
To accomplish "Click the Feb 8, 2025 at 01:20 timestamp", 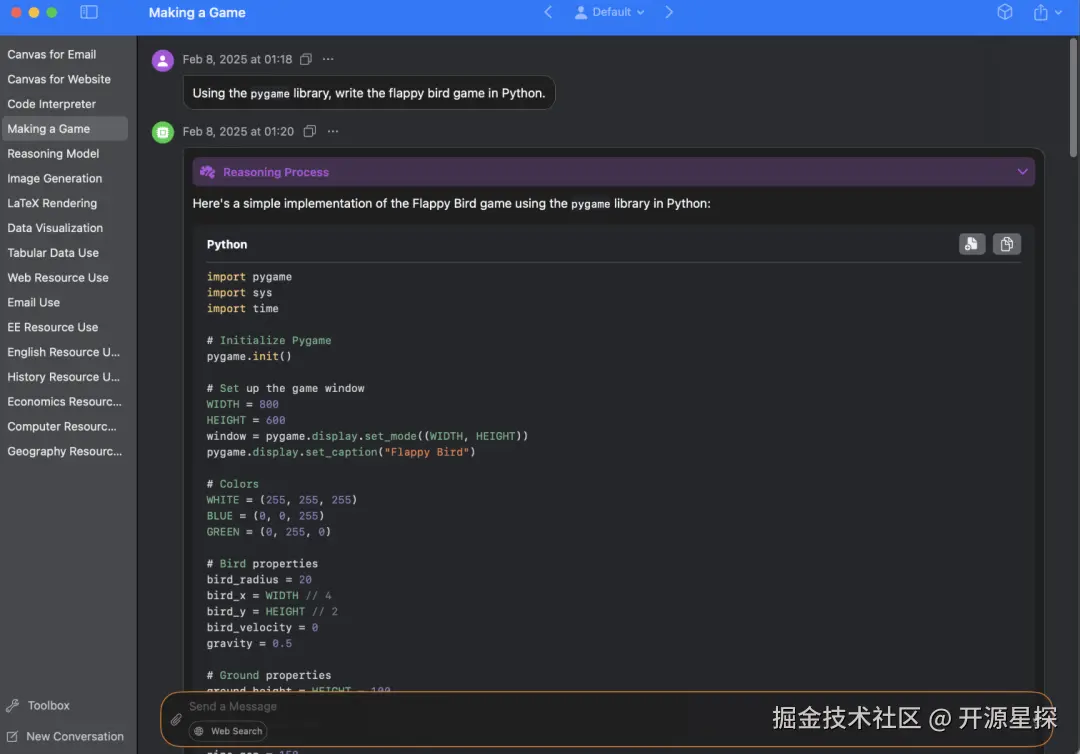I will pyautogui.click(x=238, y=131).
